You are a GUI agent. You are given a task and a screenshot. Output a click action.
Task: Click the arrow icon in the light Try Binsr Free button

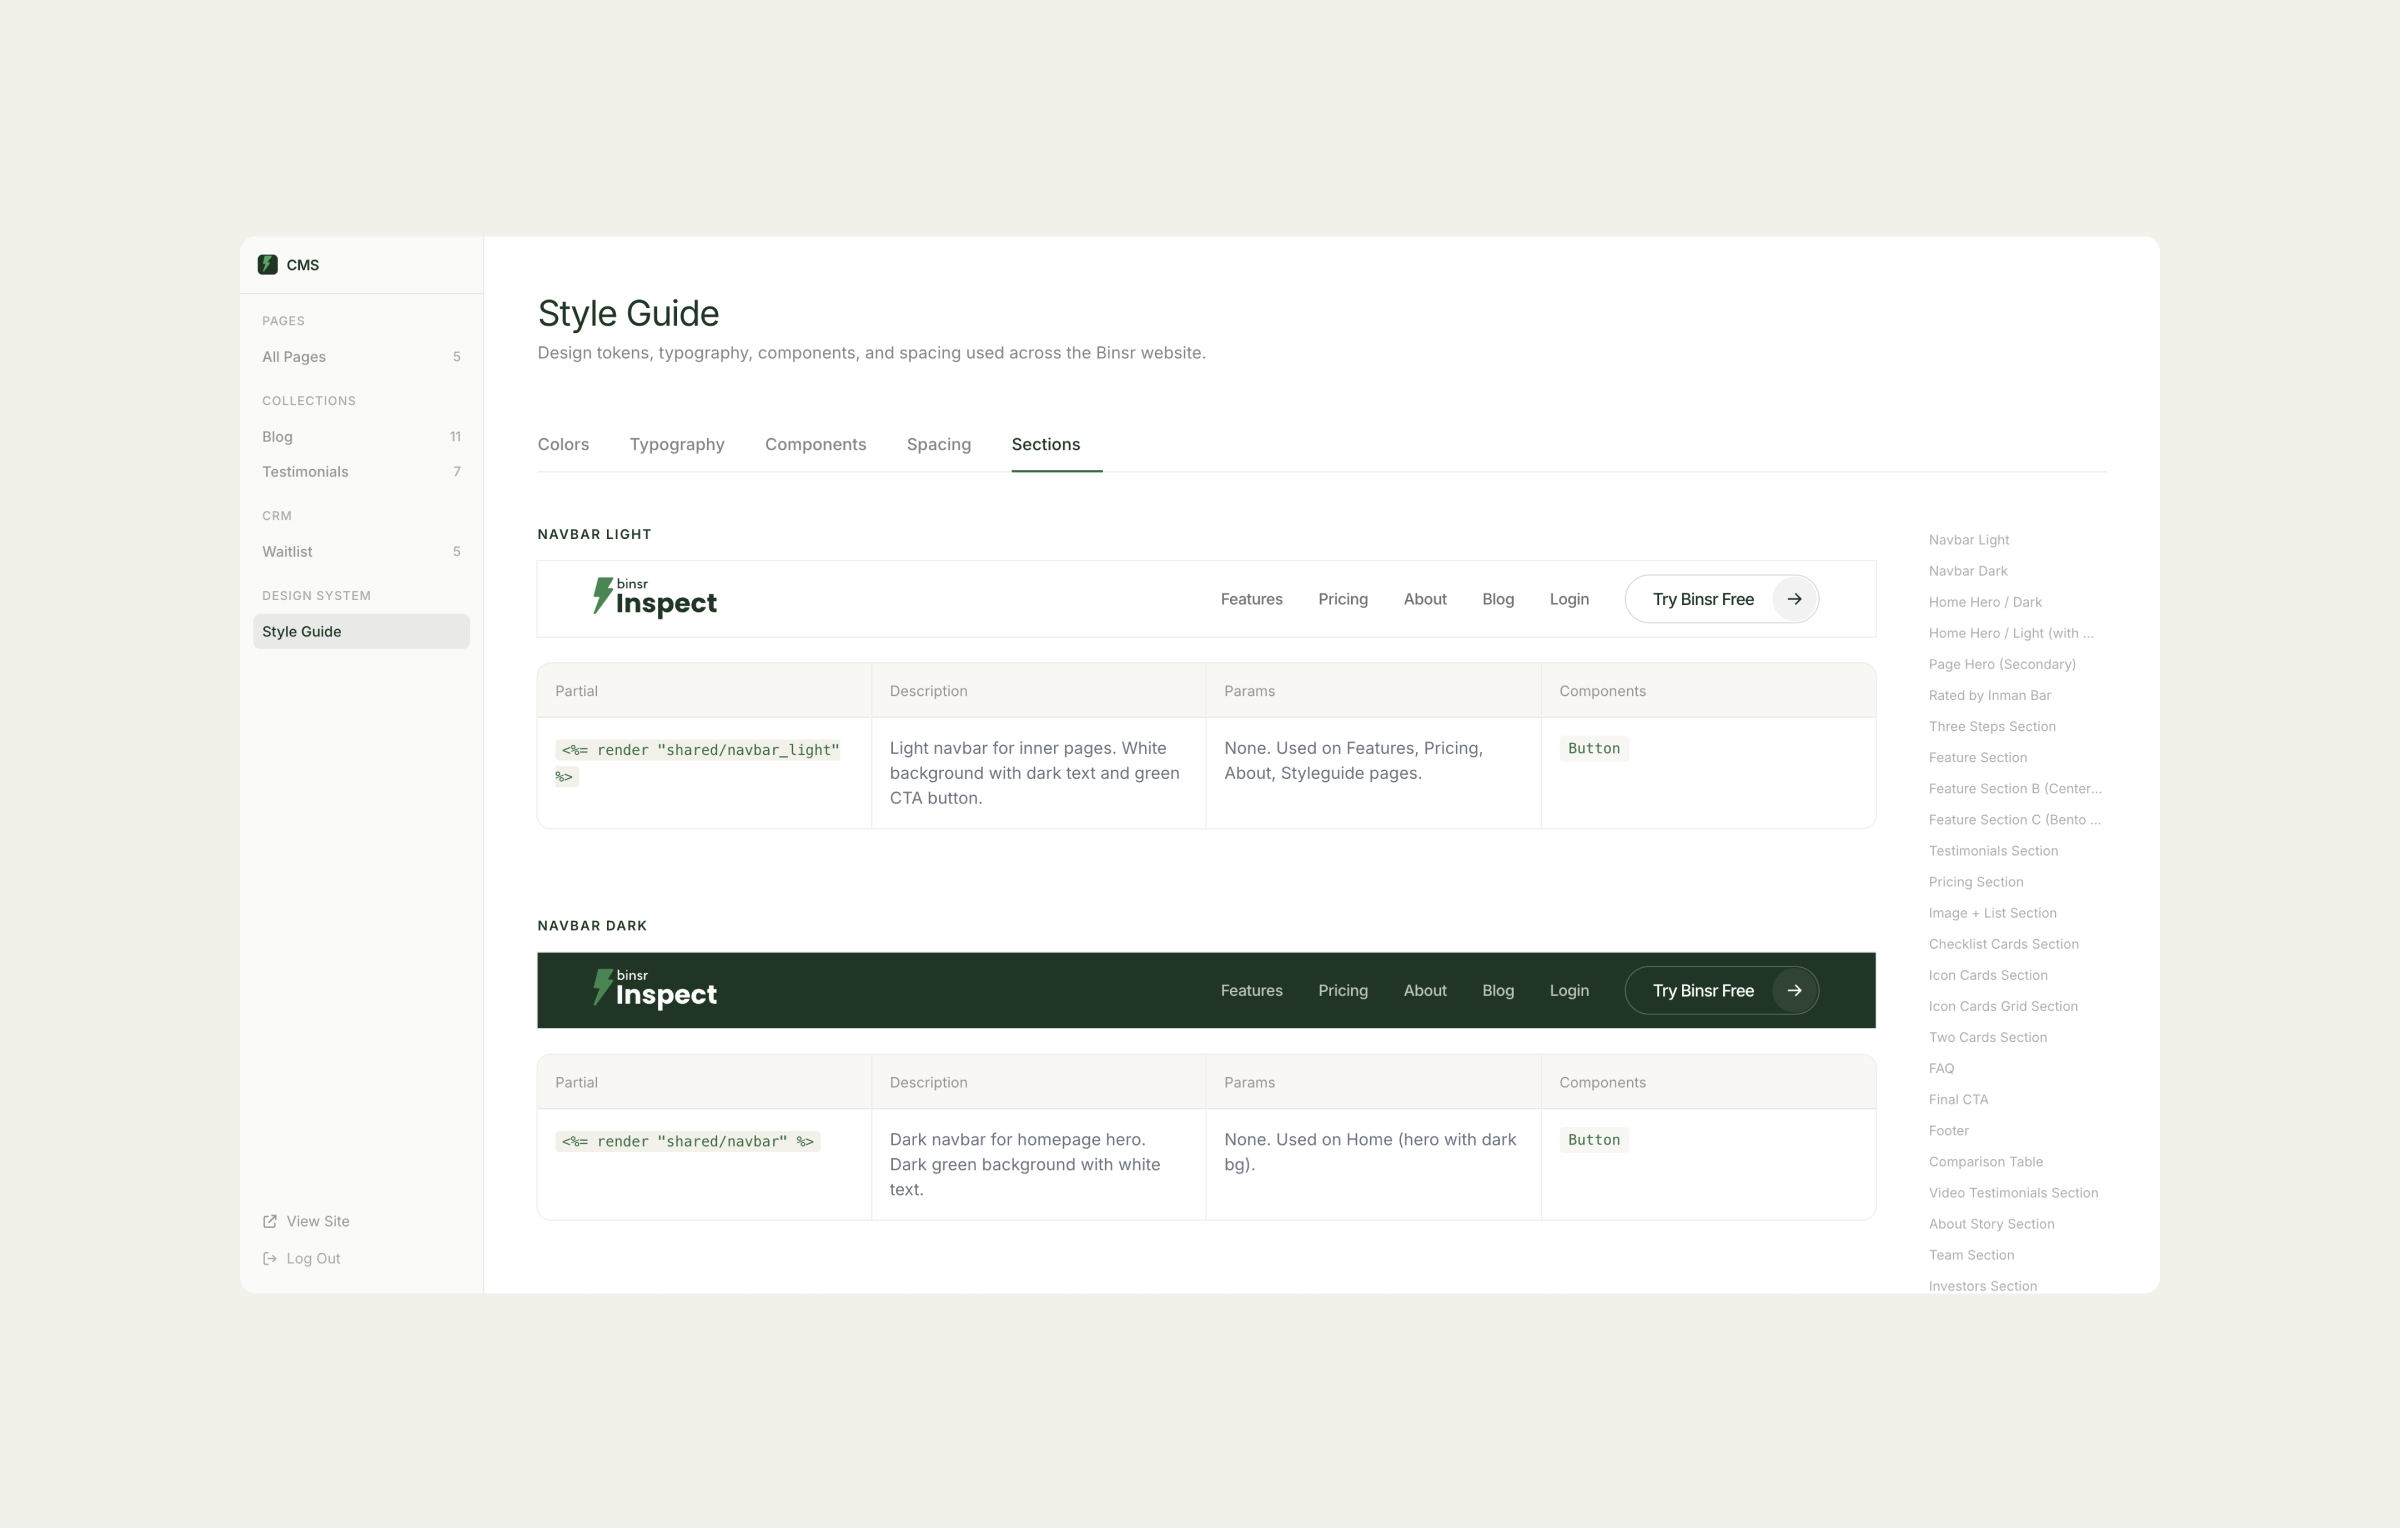click(x=1794, y=599)
